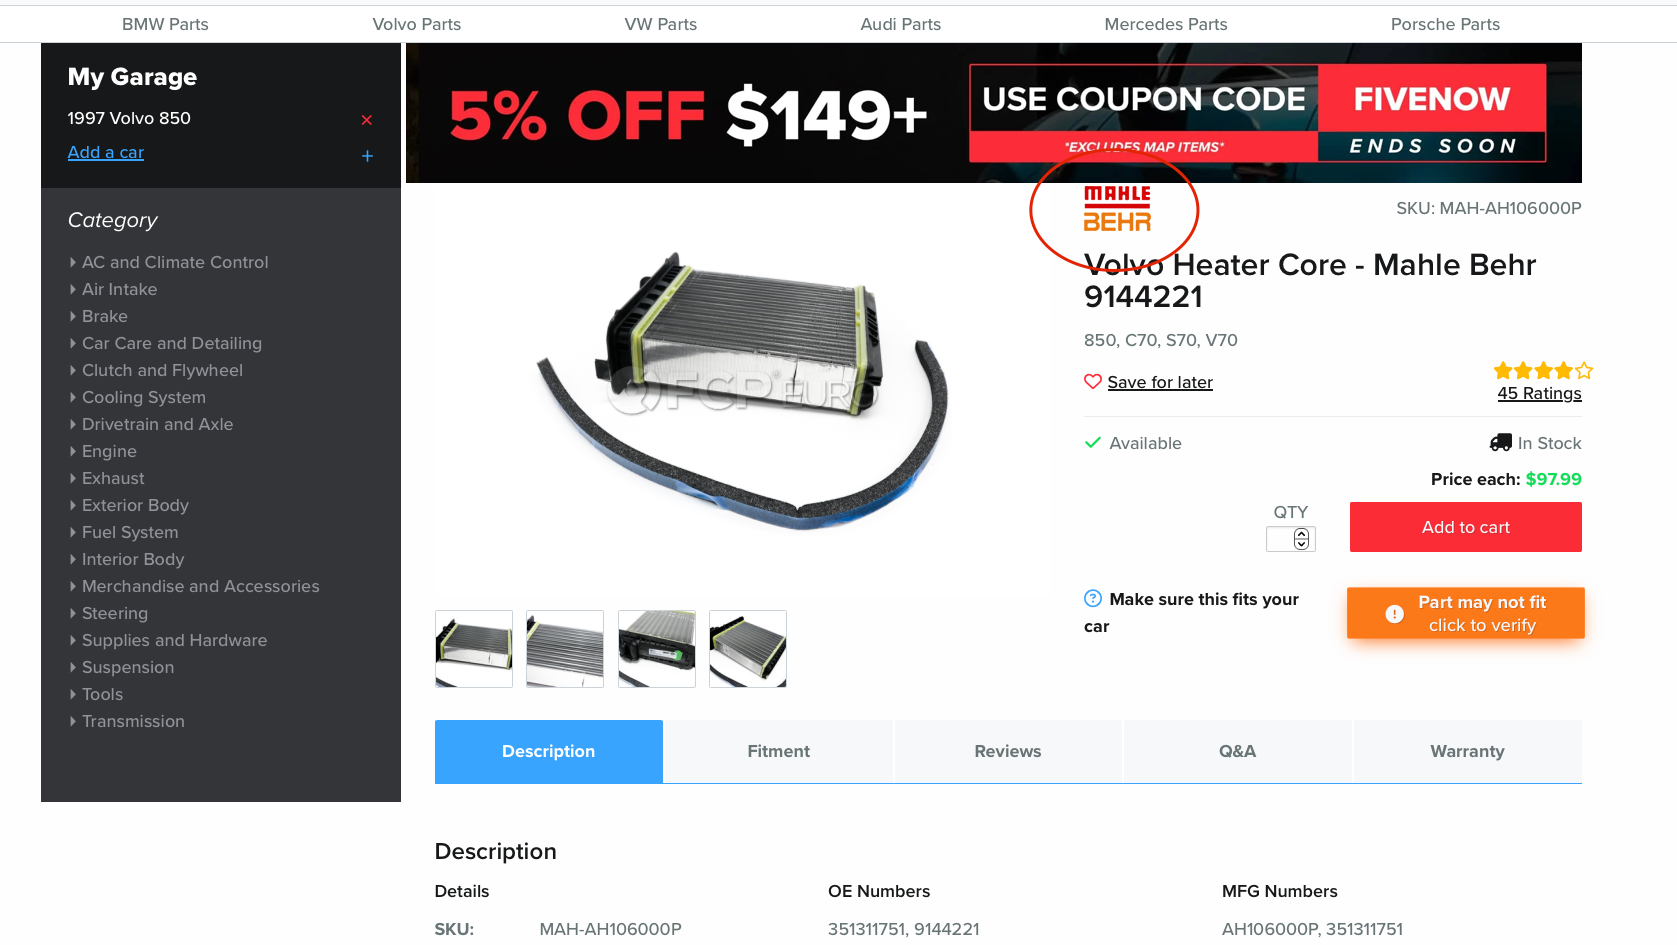Open Volvo Parts in top navigation
This screenshot has width=1677, height=945.
point(417,24)
